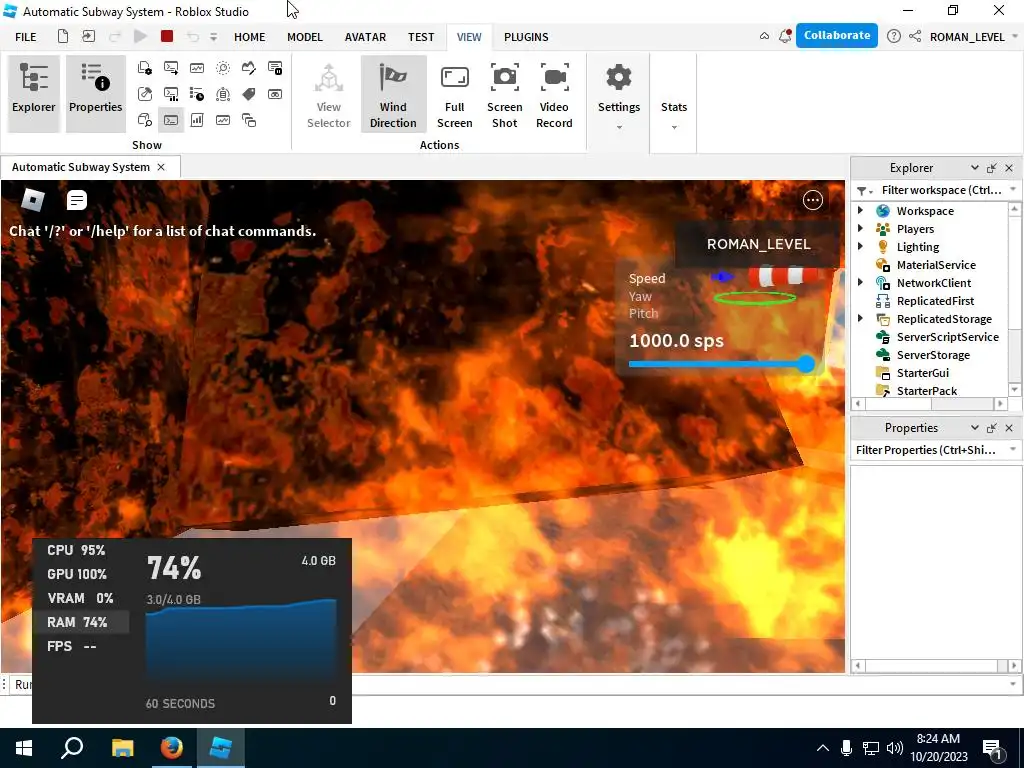Open Find Results (dashed circle magnifier icon)
The image size is (1024, 768).
(223, 68)
